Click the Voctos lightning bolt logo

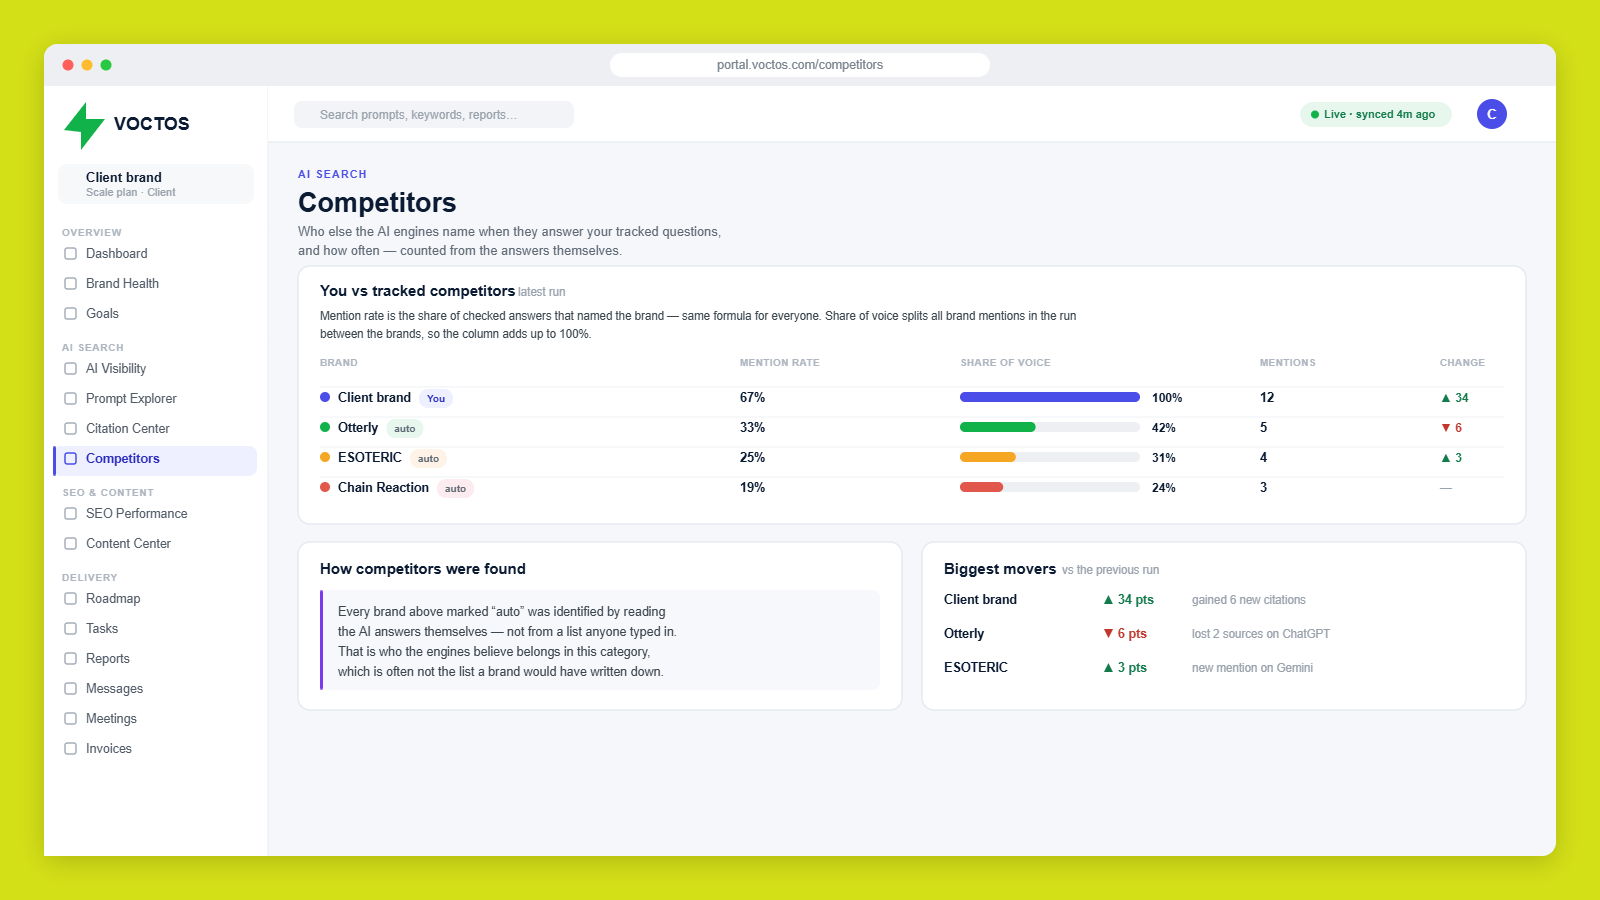point(84,125)
